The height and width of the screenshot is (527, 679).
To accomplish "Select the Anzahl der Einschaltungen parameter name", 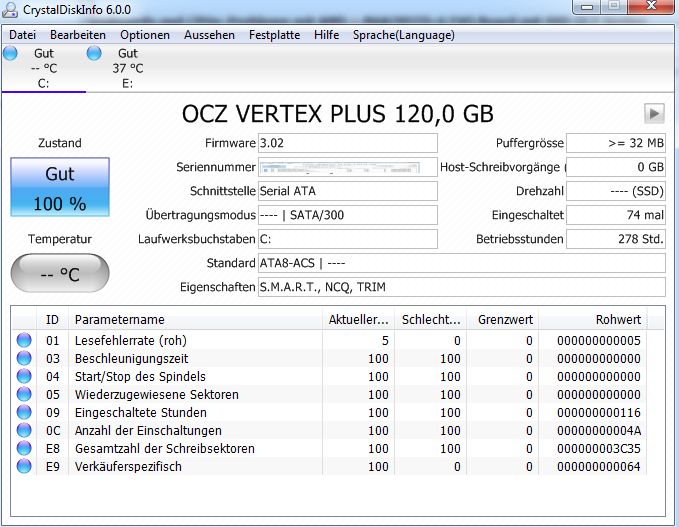I will [148, 430].
